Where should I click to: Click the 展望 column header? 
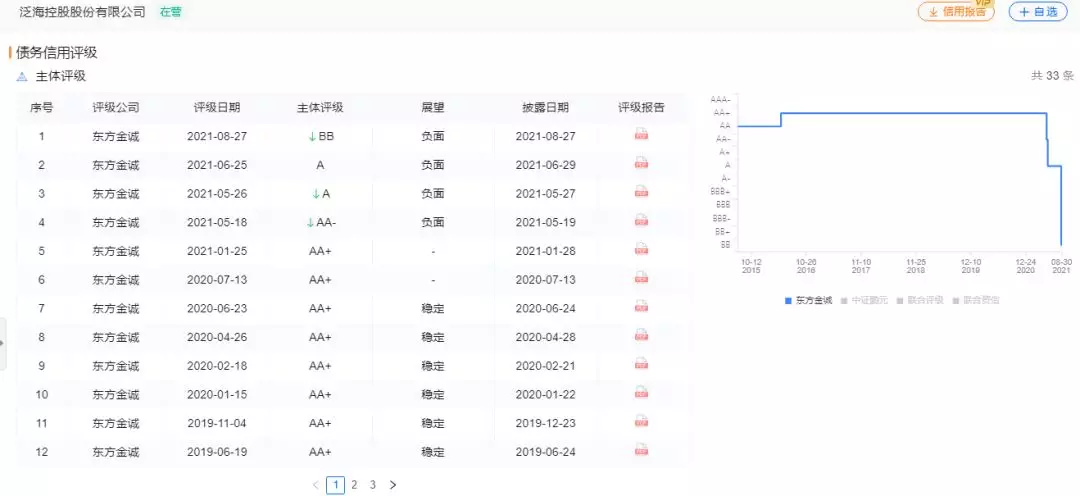pos(433,107)
